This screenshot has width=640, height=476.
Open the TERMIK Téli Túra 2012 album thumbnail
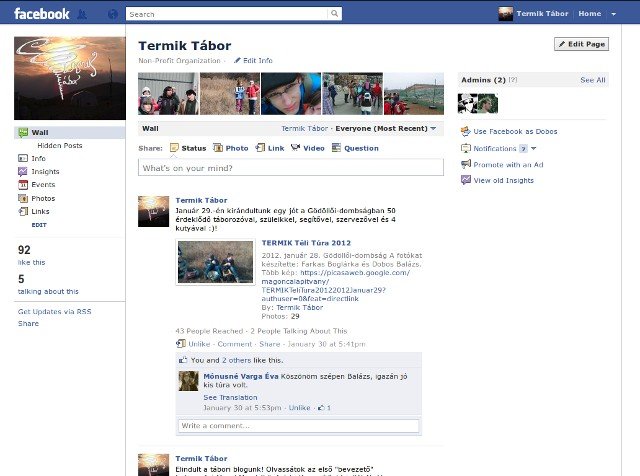215,262
